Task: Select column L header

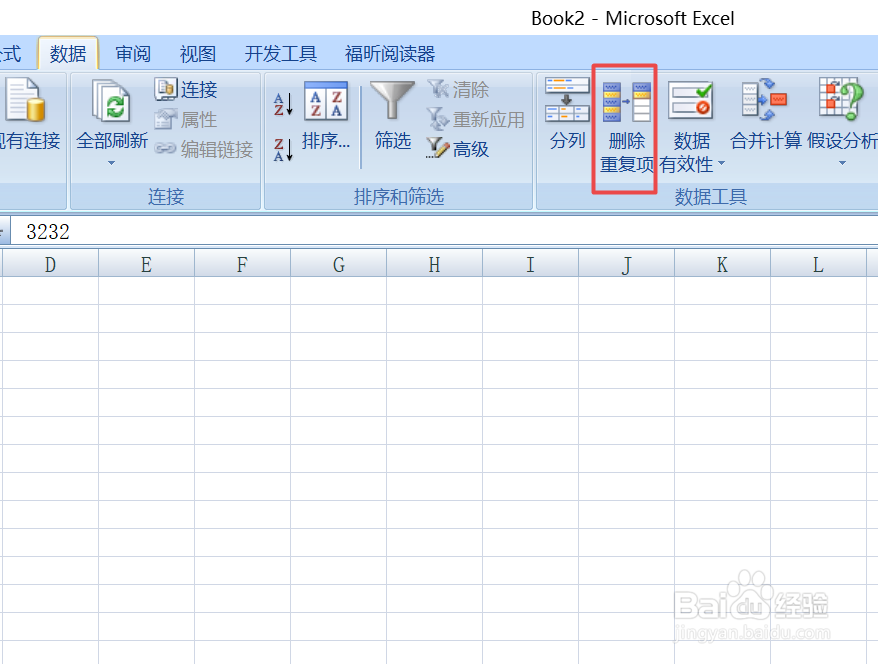Action: [x=819, y=264]
